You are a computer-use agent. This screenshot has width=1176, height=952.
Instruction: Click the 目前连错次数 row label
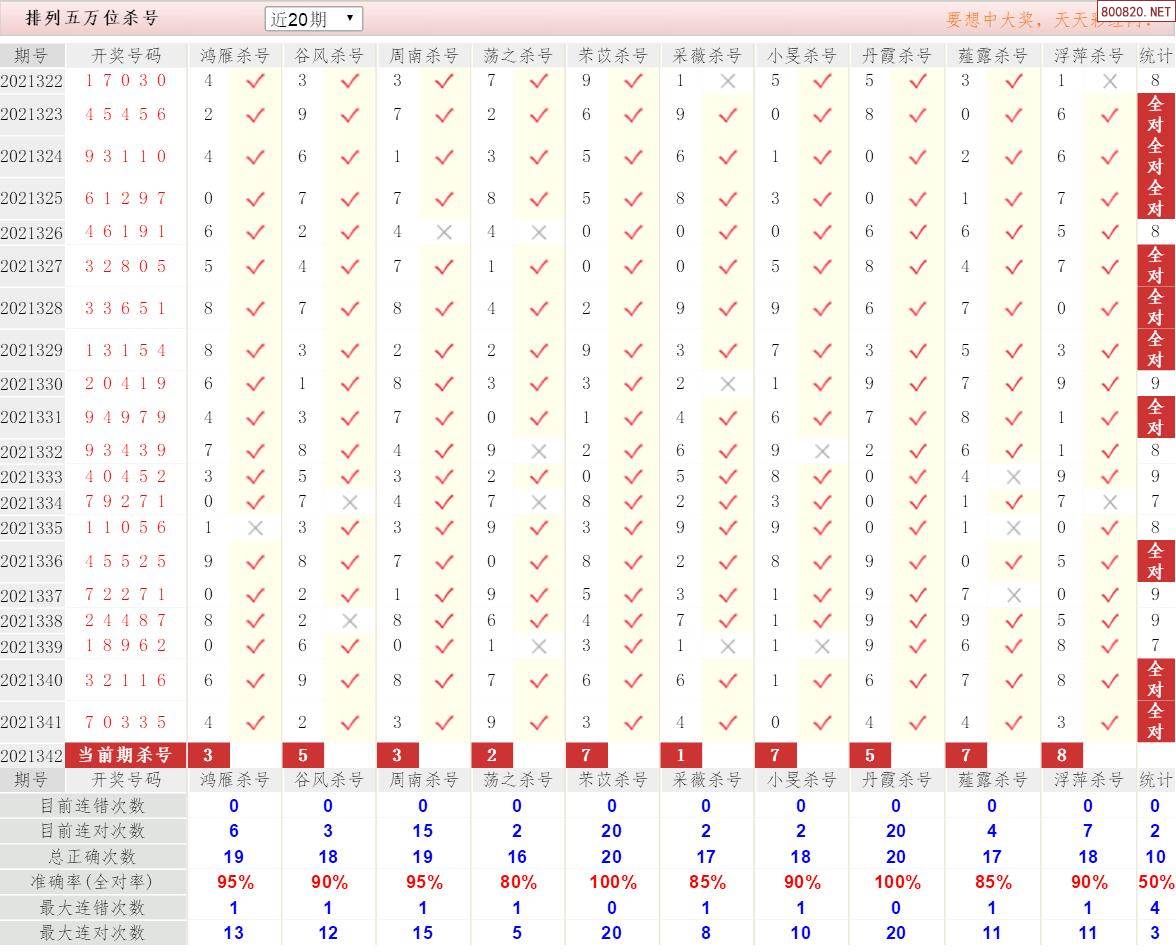click(x=92, y=806)
